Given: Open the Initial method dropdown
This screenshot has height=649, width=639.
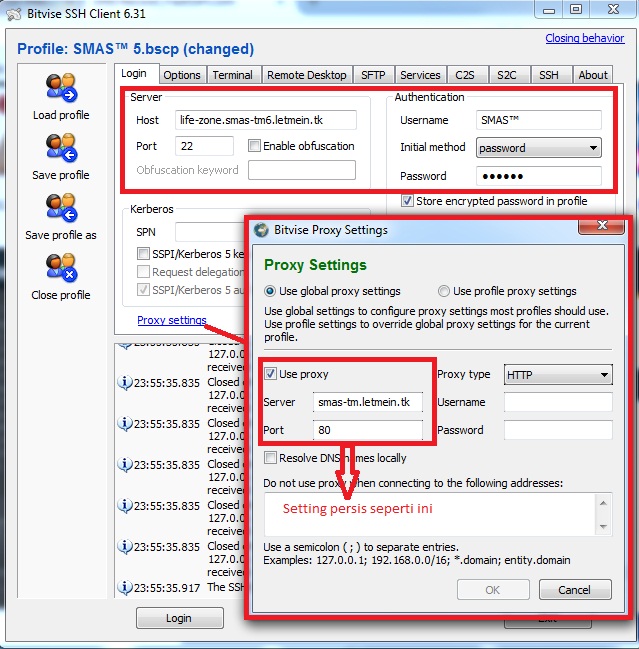Looking at the screenshot, I should coord(538,148).
